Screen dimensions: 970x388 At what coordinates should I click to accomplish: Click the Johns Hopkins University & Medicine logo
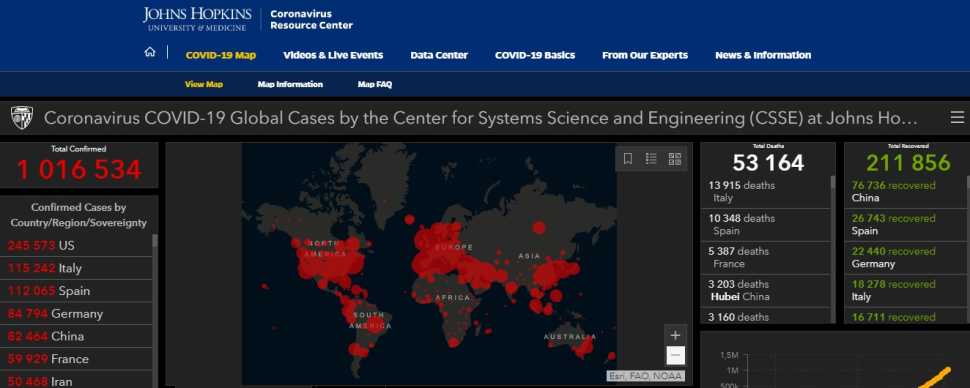click(197, 19)
